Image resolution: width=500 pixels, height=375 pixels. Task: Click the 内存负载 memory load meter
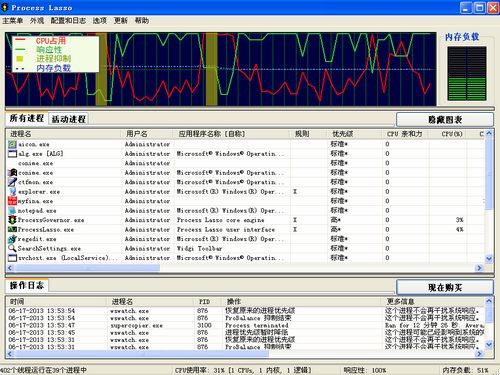[x=467, y=73]
